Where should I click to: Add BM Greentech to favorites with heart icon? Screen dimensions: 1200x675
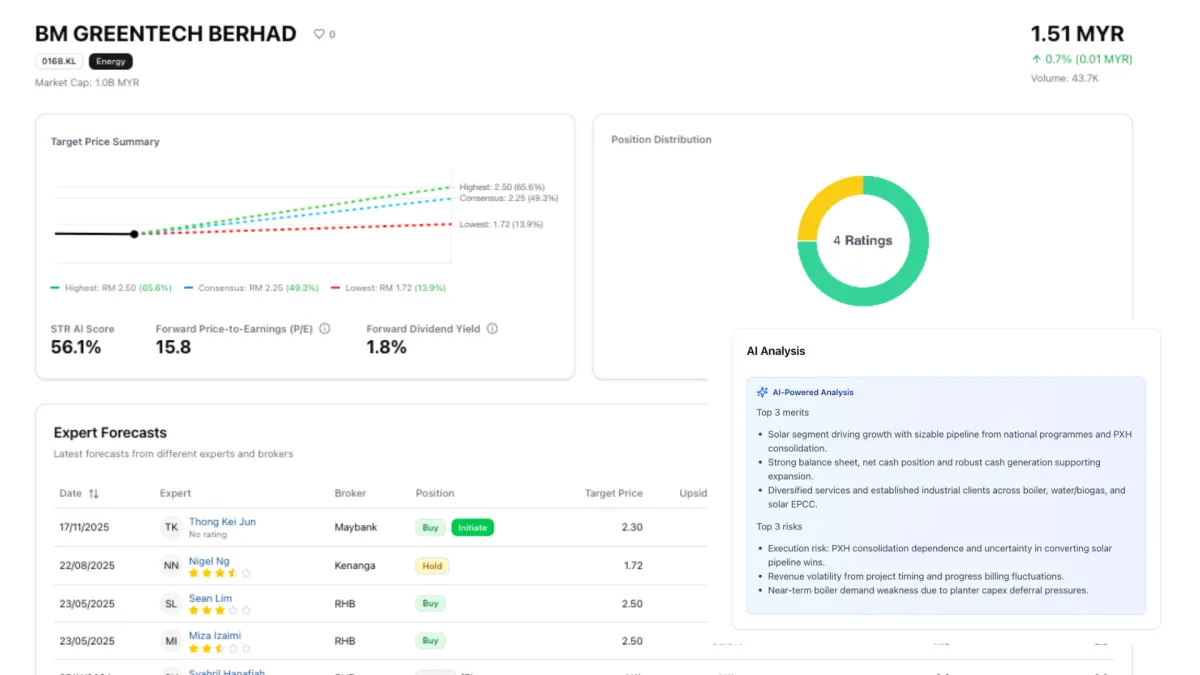click(x=319, y=34)
